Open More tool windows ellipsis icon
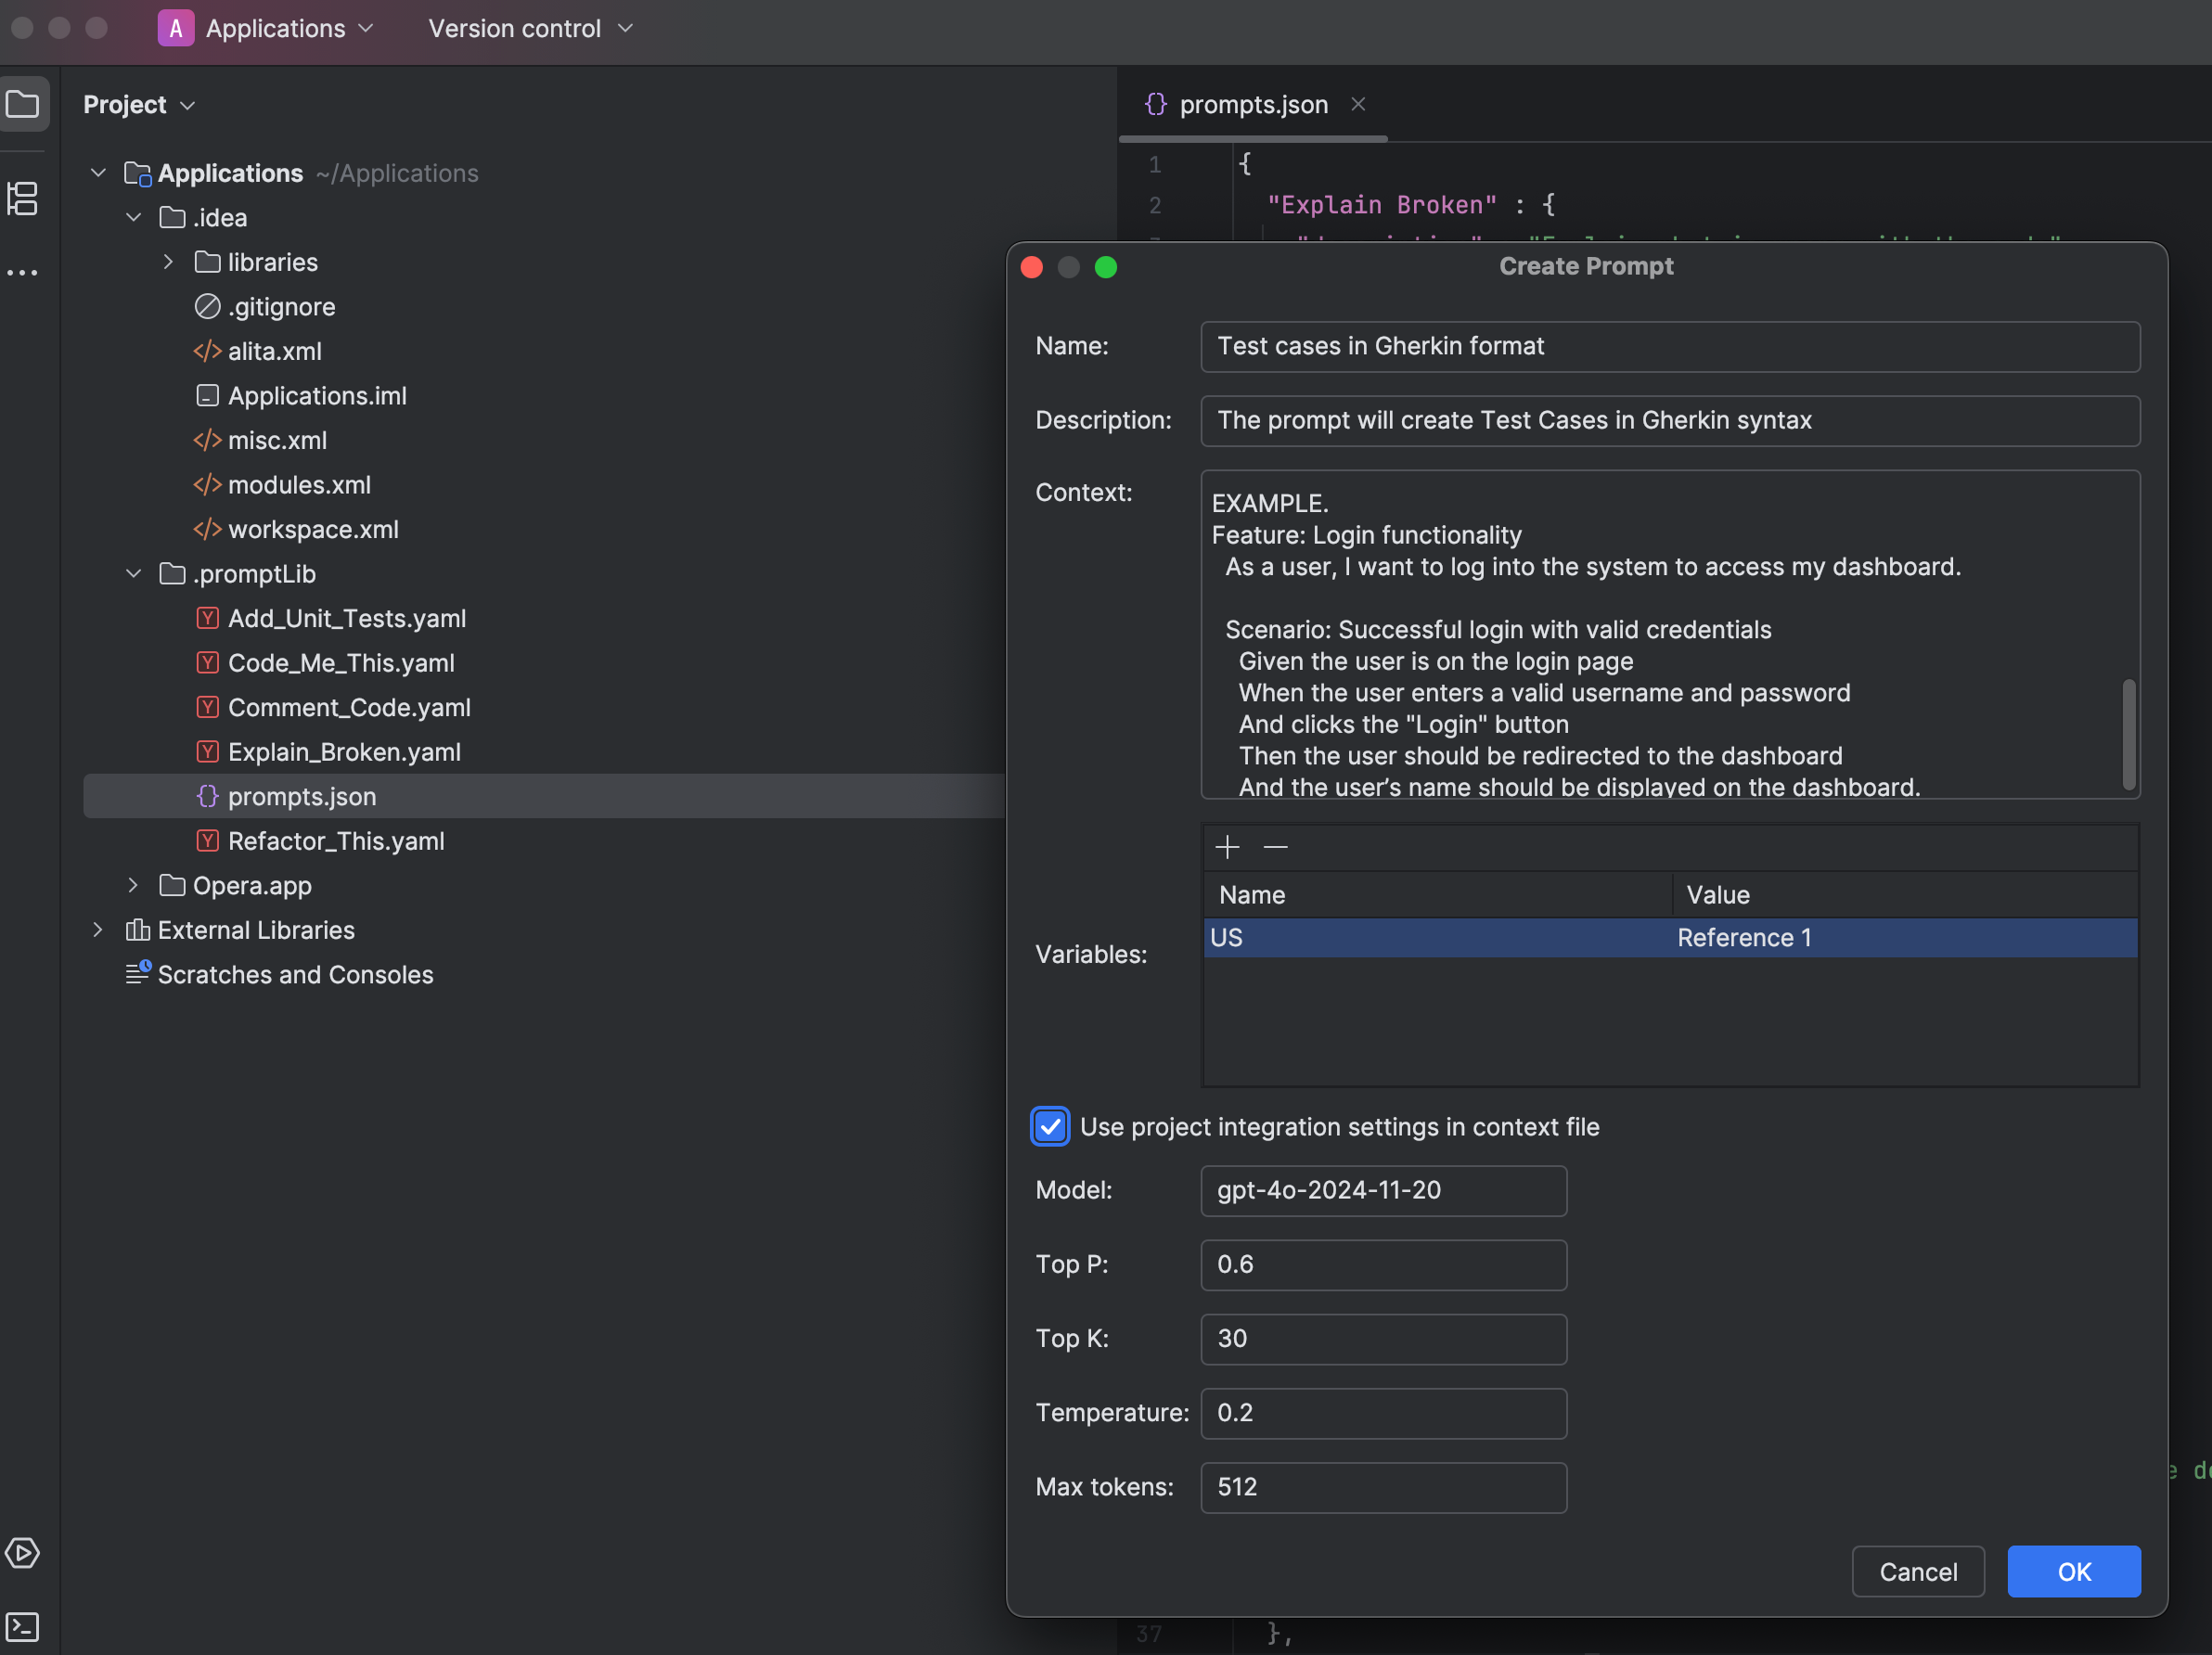Viewport: 2212px width, 1655px height. [x=22, y=272]
